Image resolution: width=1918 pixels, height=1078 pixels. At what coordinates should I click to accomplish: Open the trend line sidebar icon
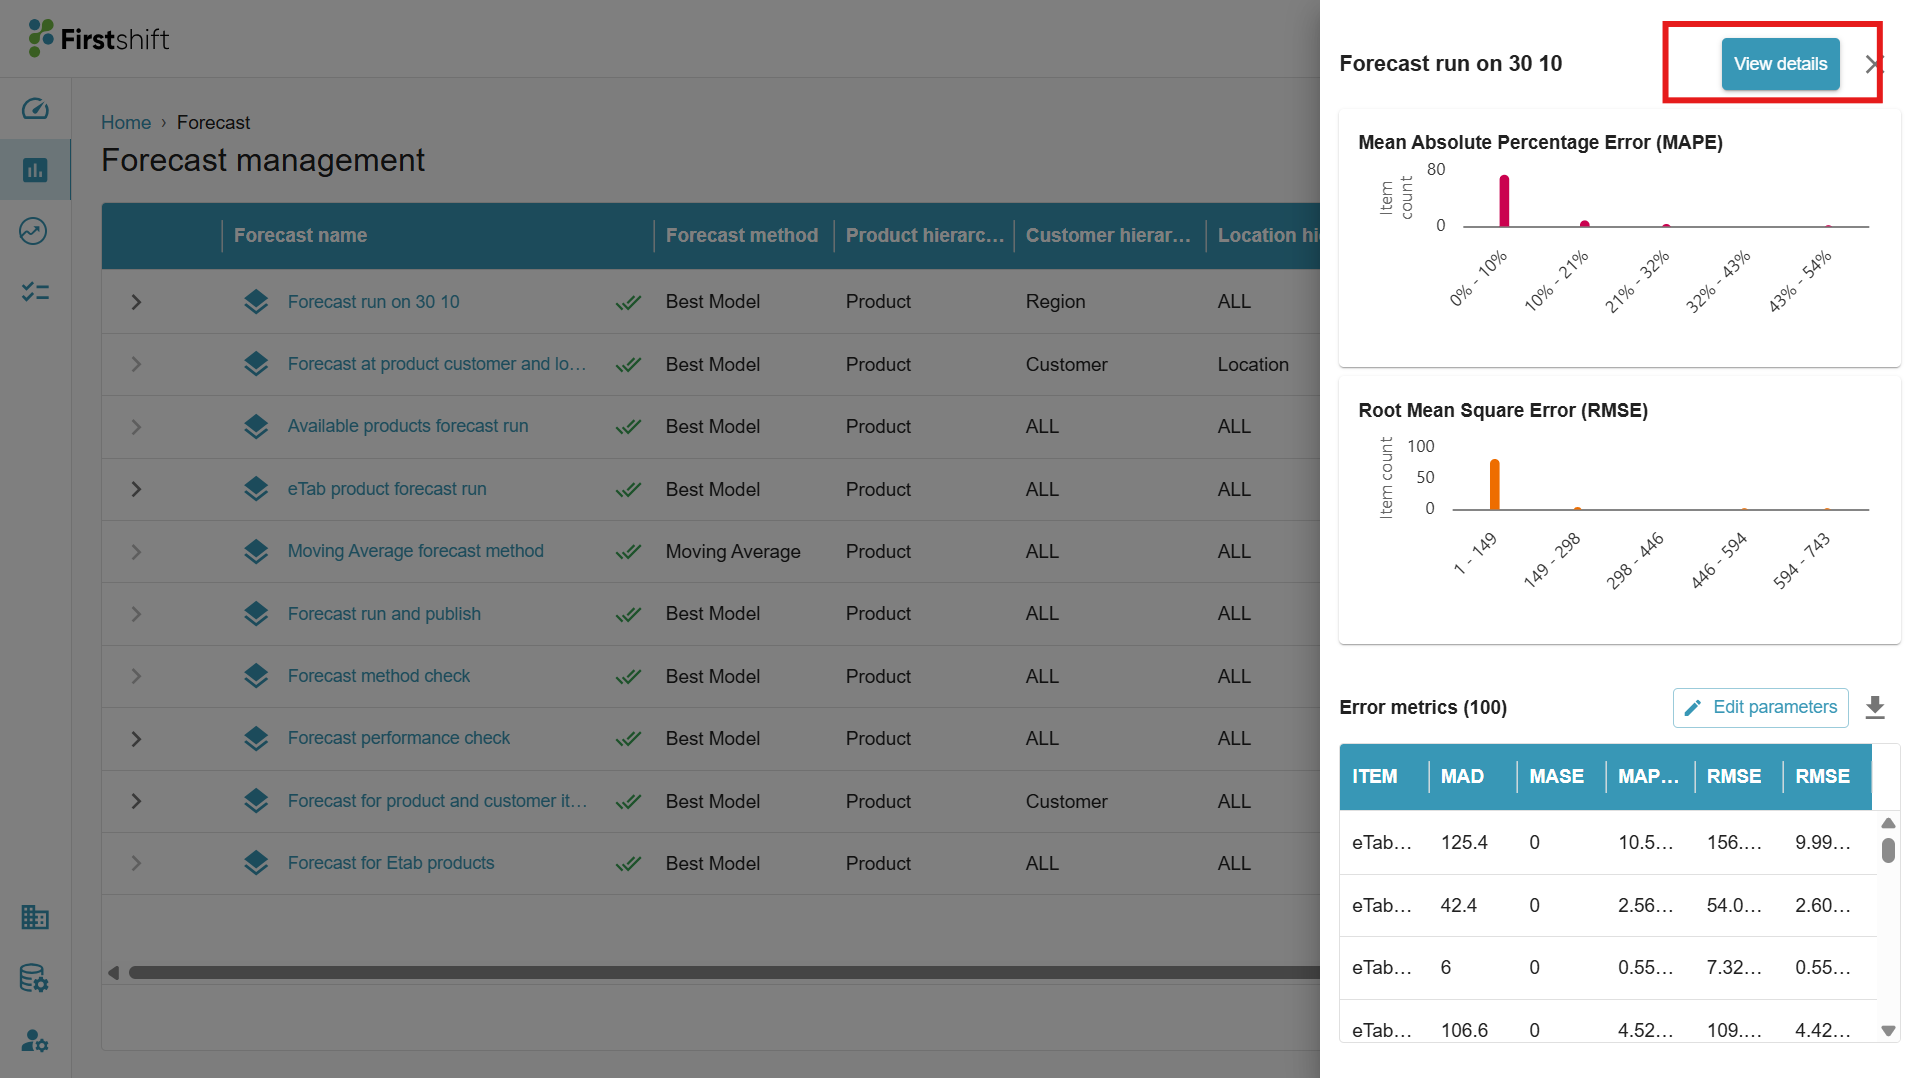click(x=34, y=231)
